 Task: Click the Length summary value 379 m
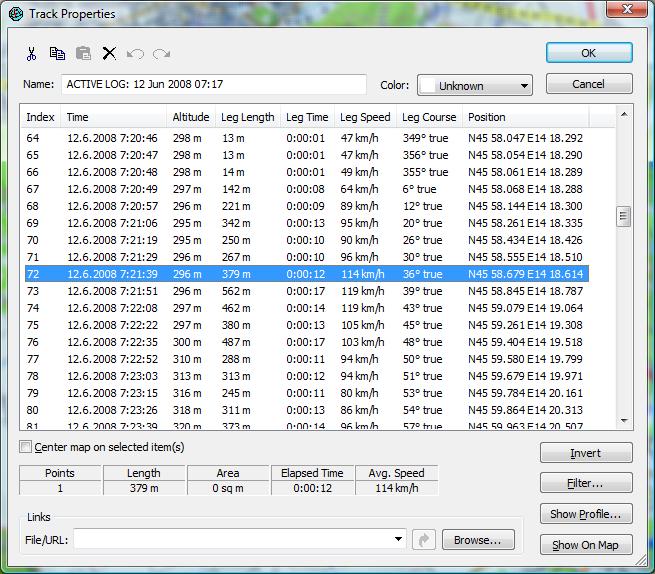[144, 488]
